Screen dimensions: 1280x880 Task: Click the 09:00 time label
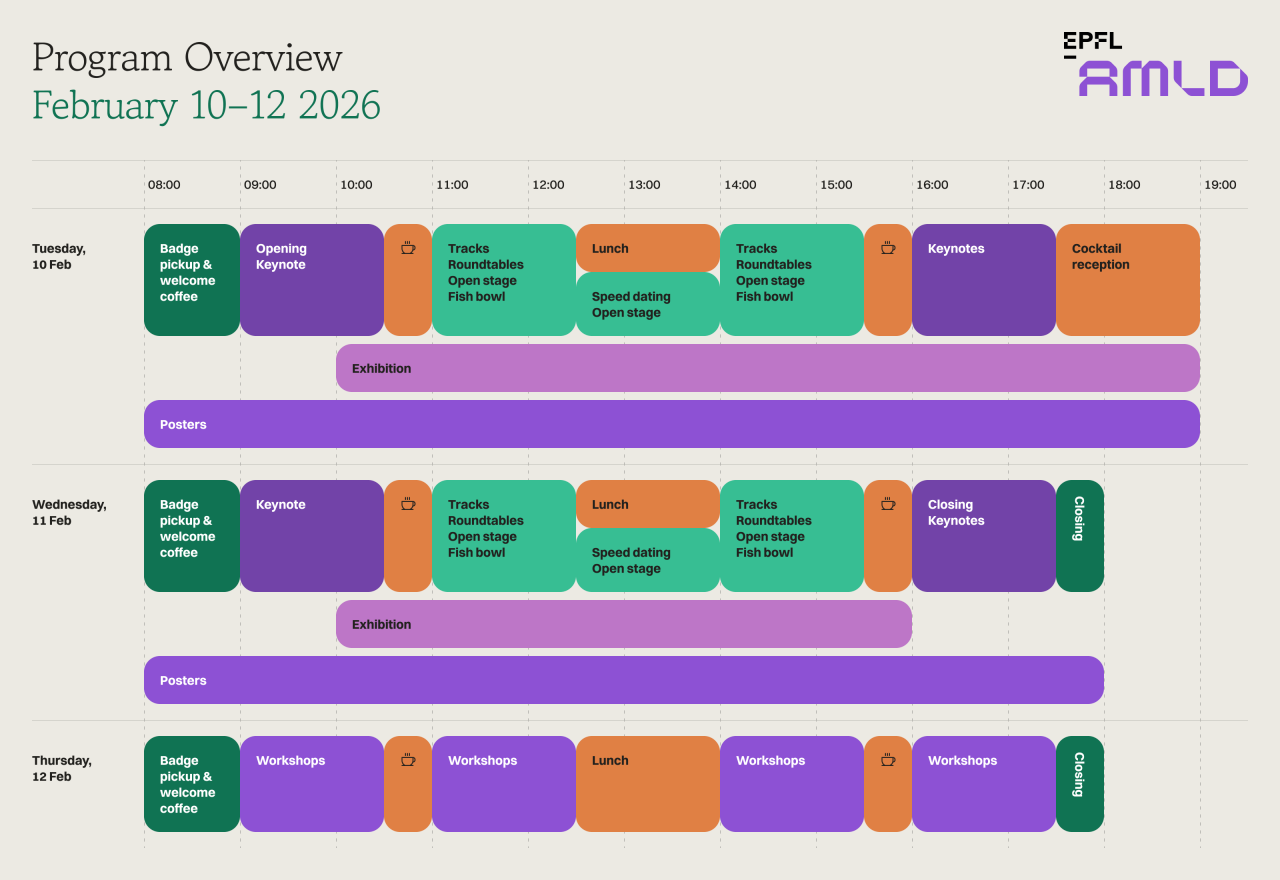coord(260,185)
